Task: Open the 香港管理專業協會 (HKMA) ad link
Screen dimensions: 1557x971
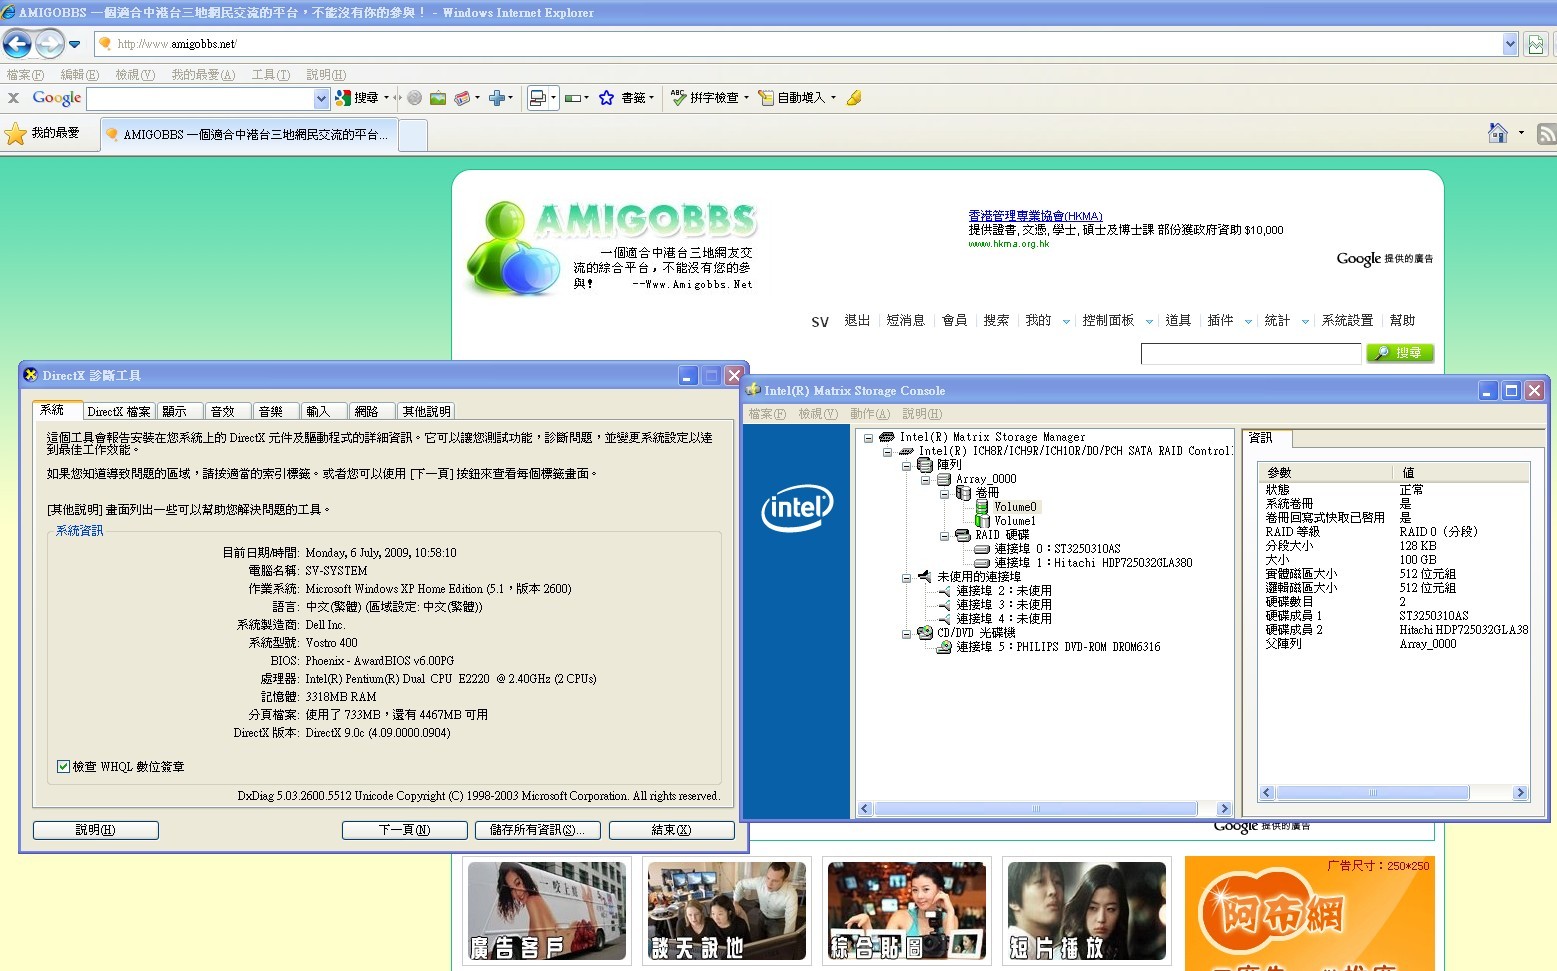Action: pyautogui.click(x=1034, y=216)
